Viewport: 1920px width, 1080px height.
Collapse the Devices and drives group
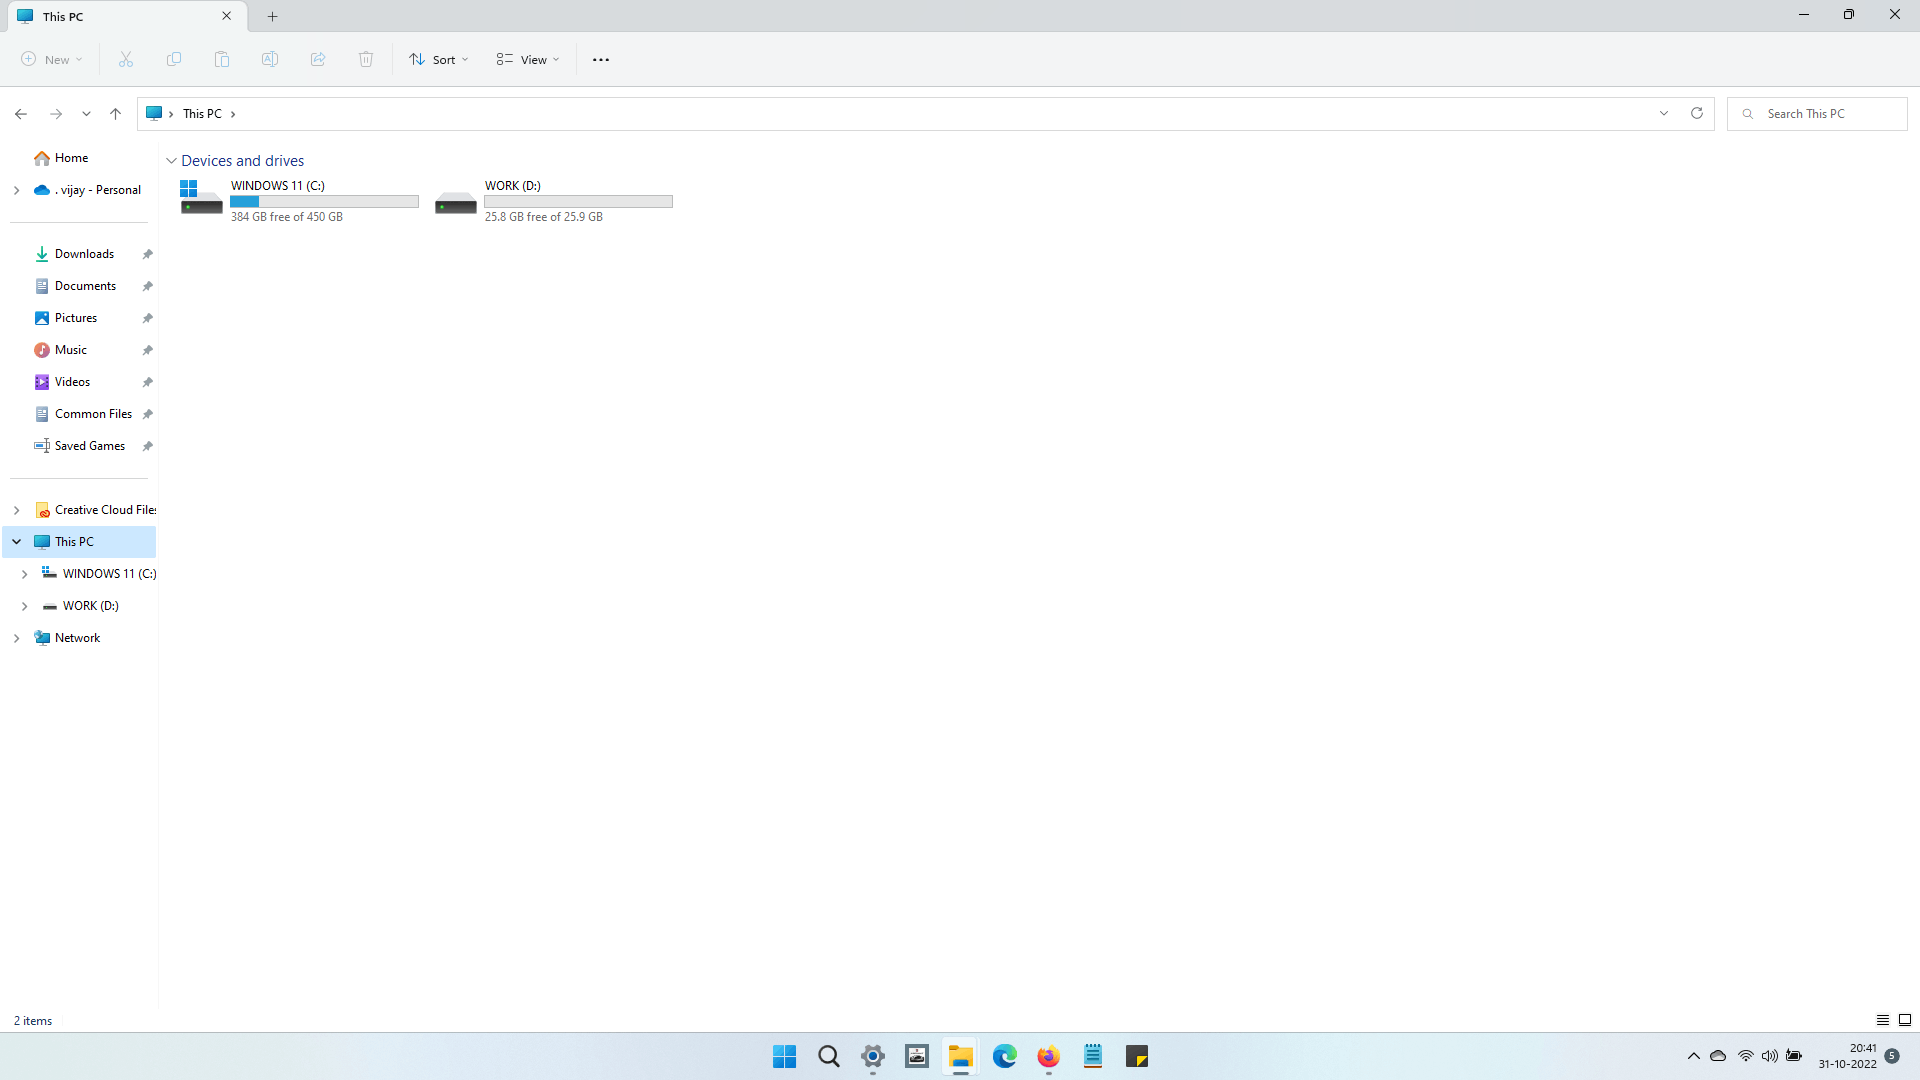tap(172, 161)
